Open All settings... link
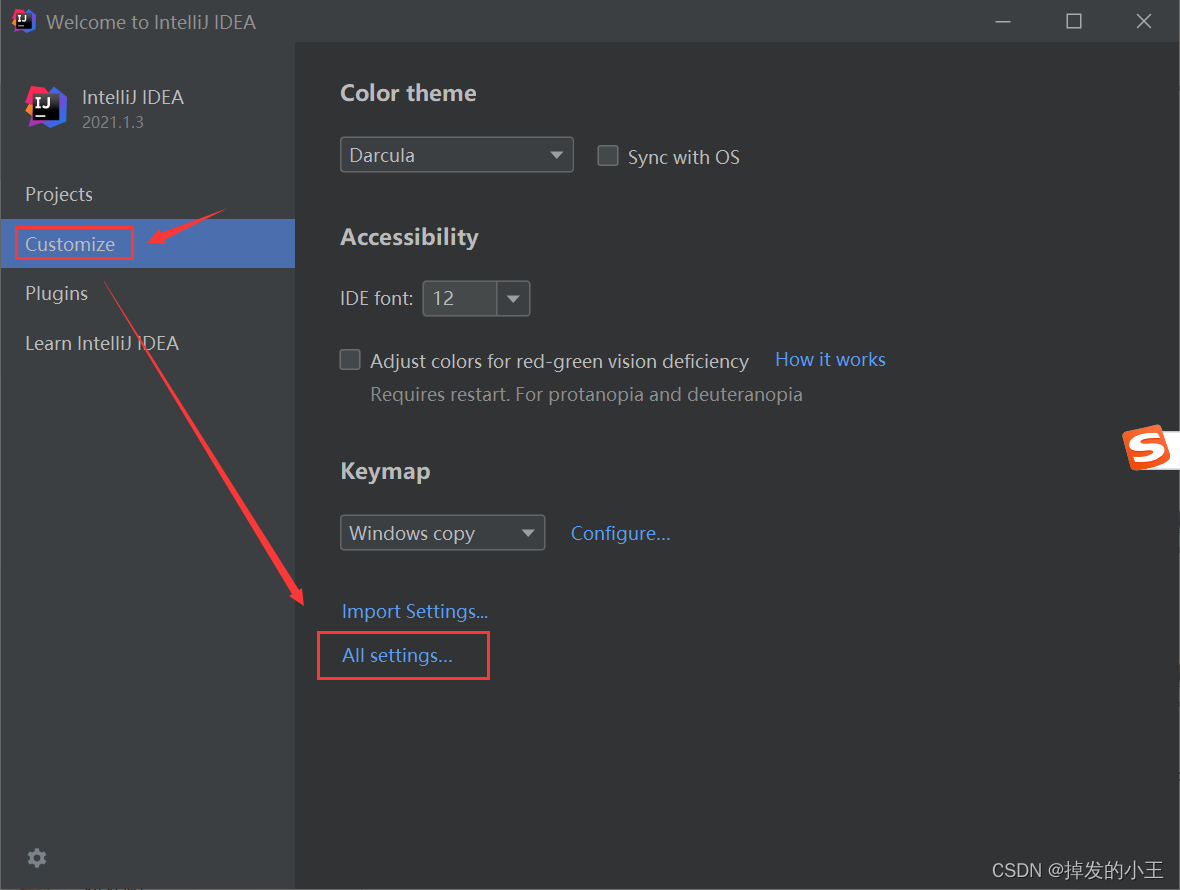Screen dimensions: 1180x890 (x=397, y=655)
